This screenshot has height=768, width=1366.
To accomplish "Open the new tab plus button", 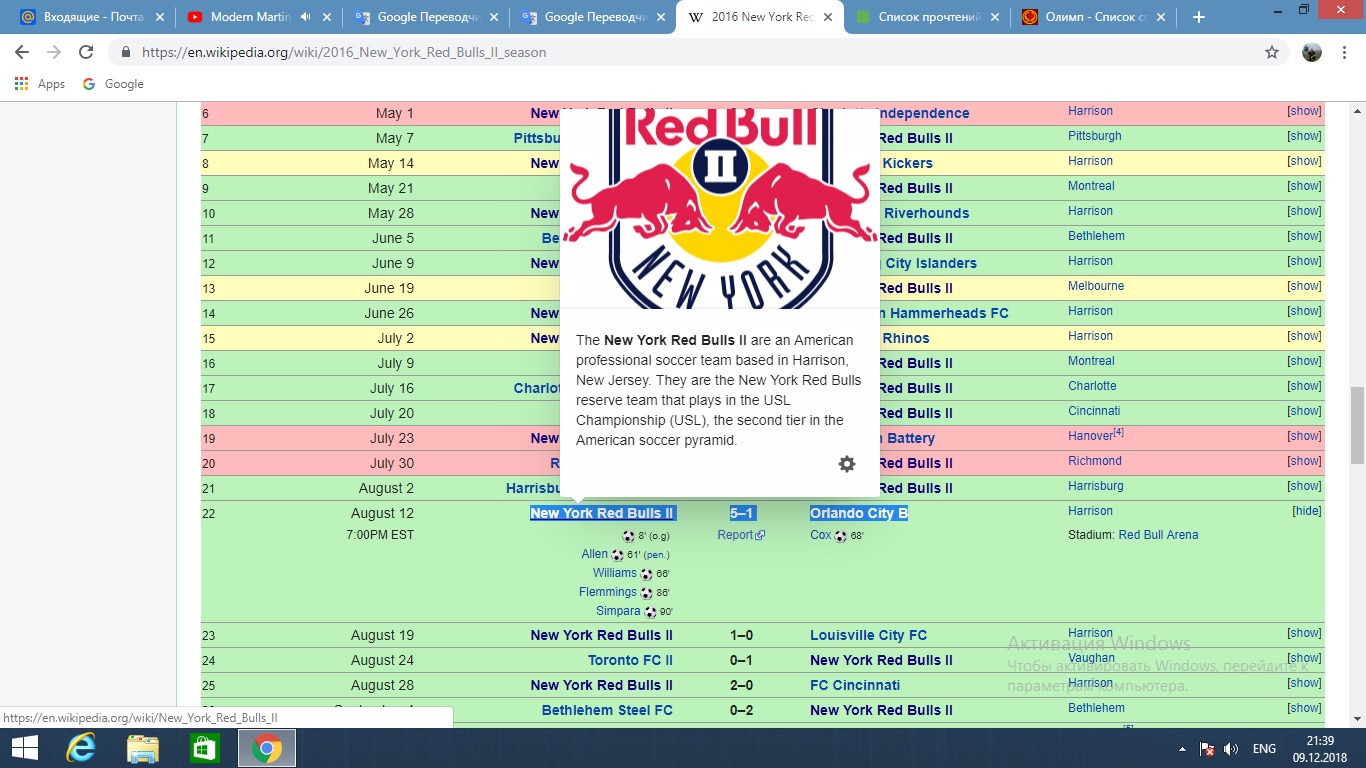I will [x=1199, y=17].
